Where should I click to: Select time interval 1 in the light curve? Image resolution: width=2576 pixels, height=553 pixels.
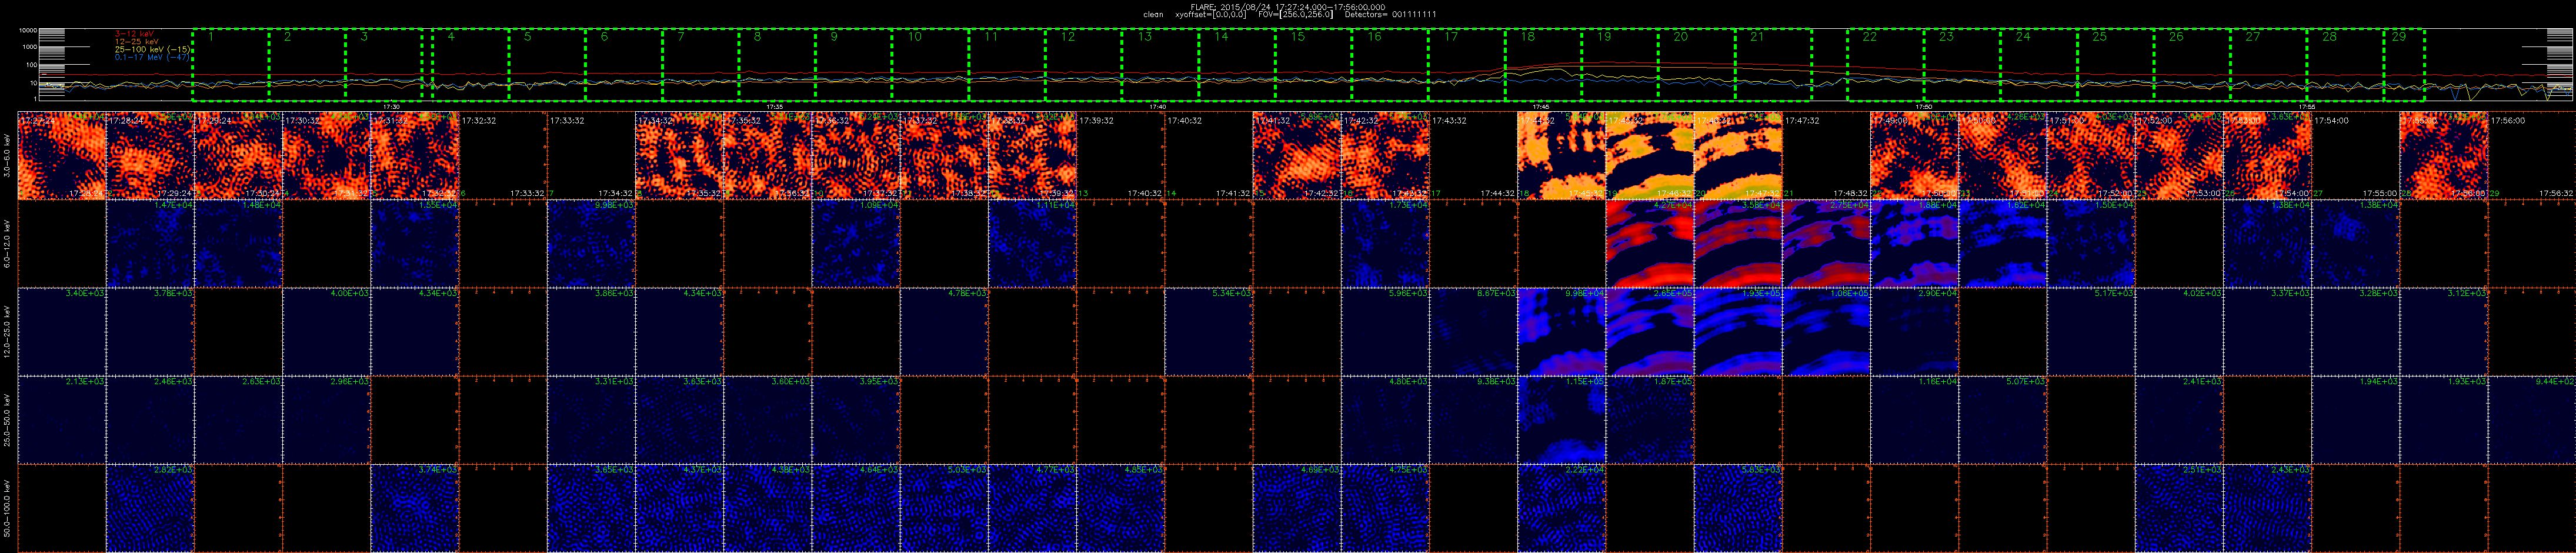click(x=231, y=65)
